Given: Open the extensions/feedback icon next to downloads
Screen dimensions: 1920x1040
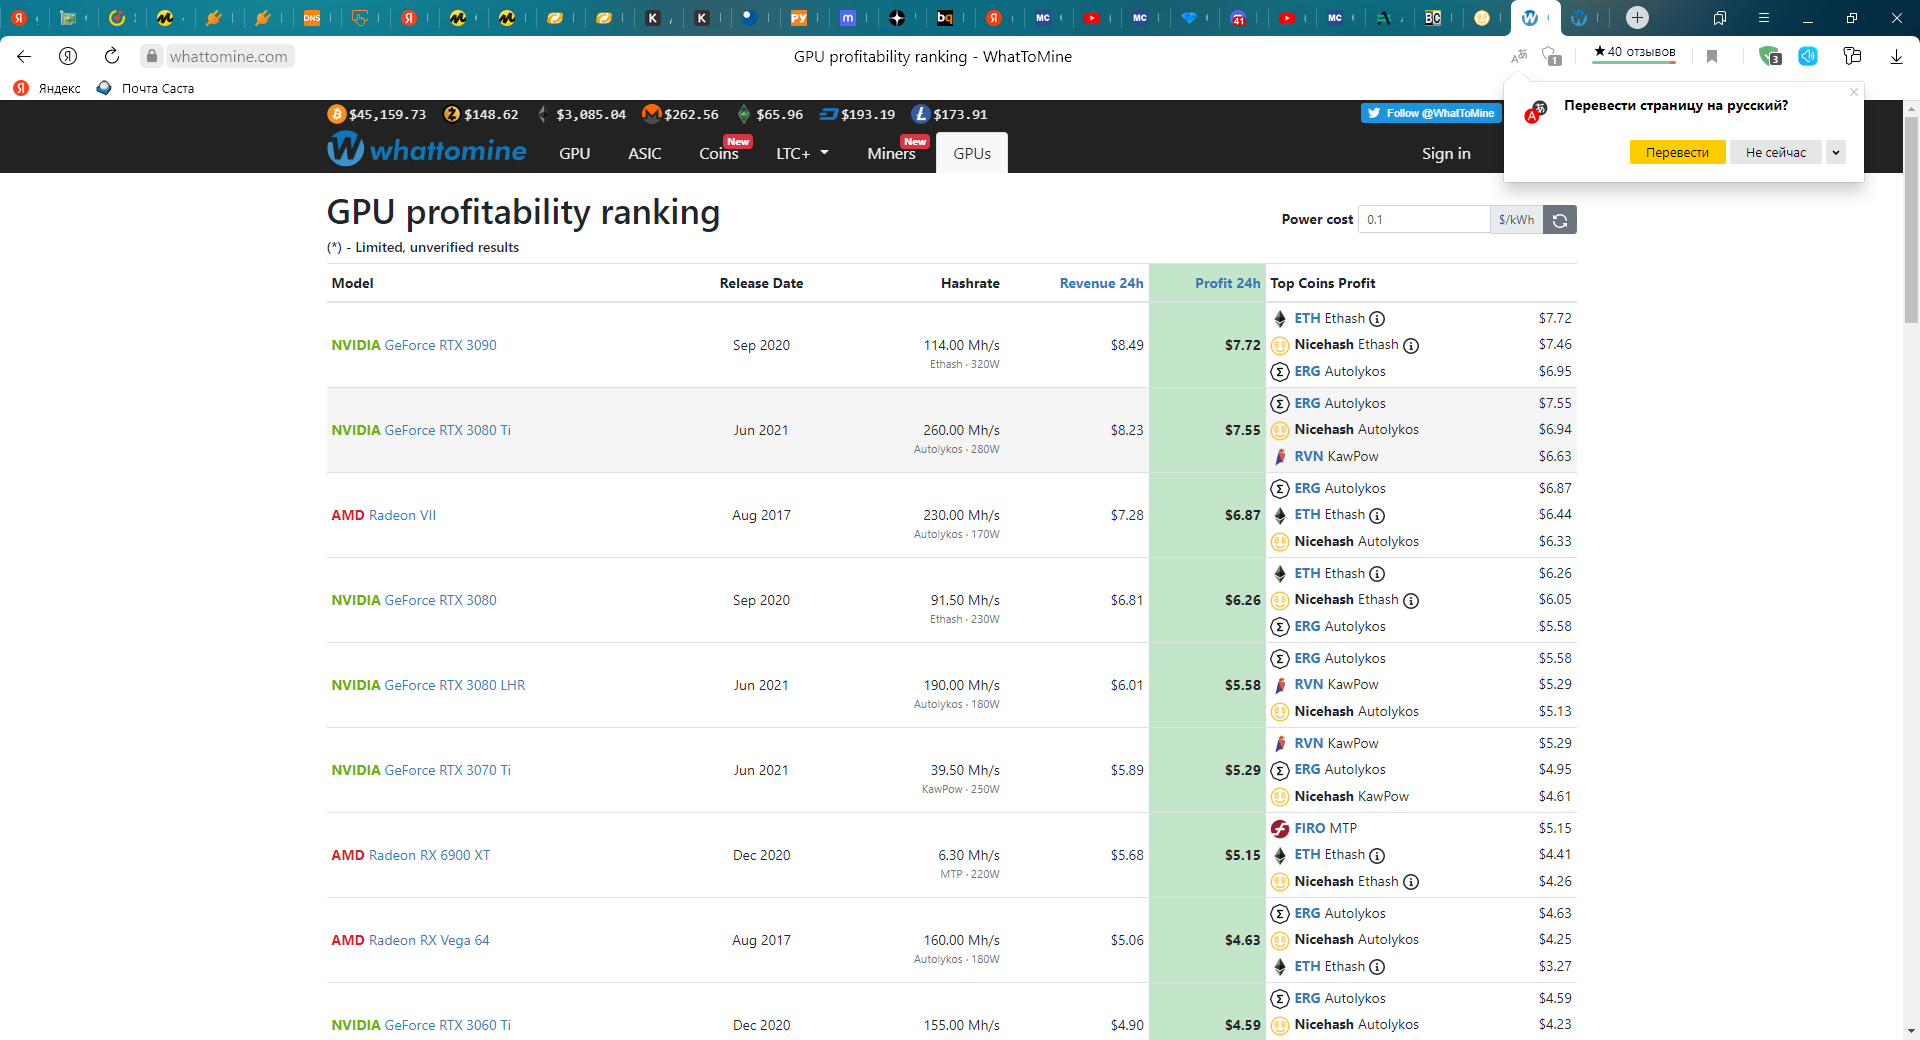Looking at the screenshot, I should tap(1852, 56).
